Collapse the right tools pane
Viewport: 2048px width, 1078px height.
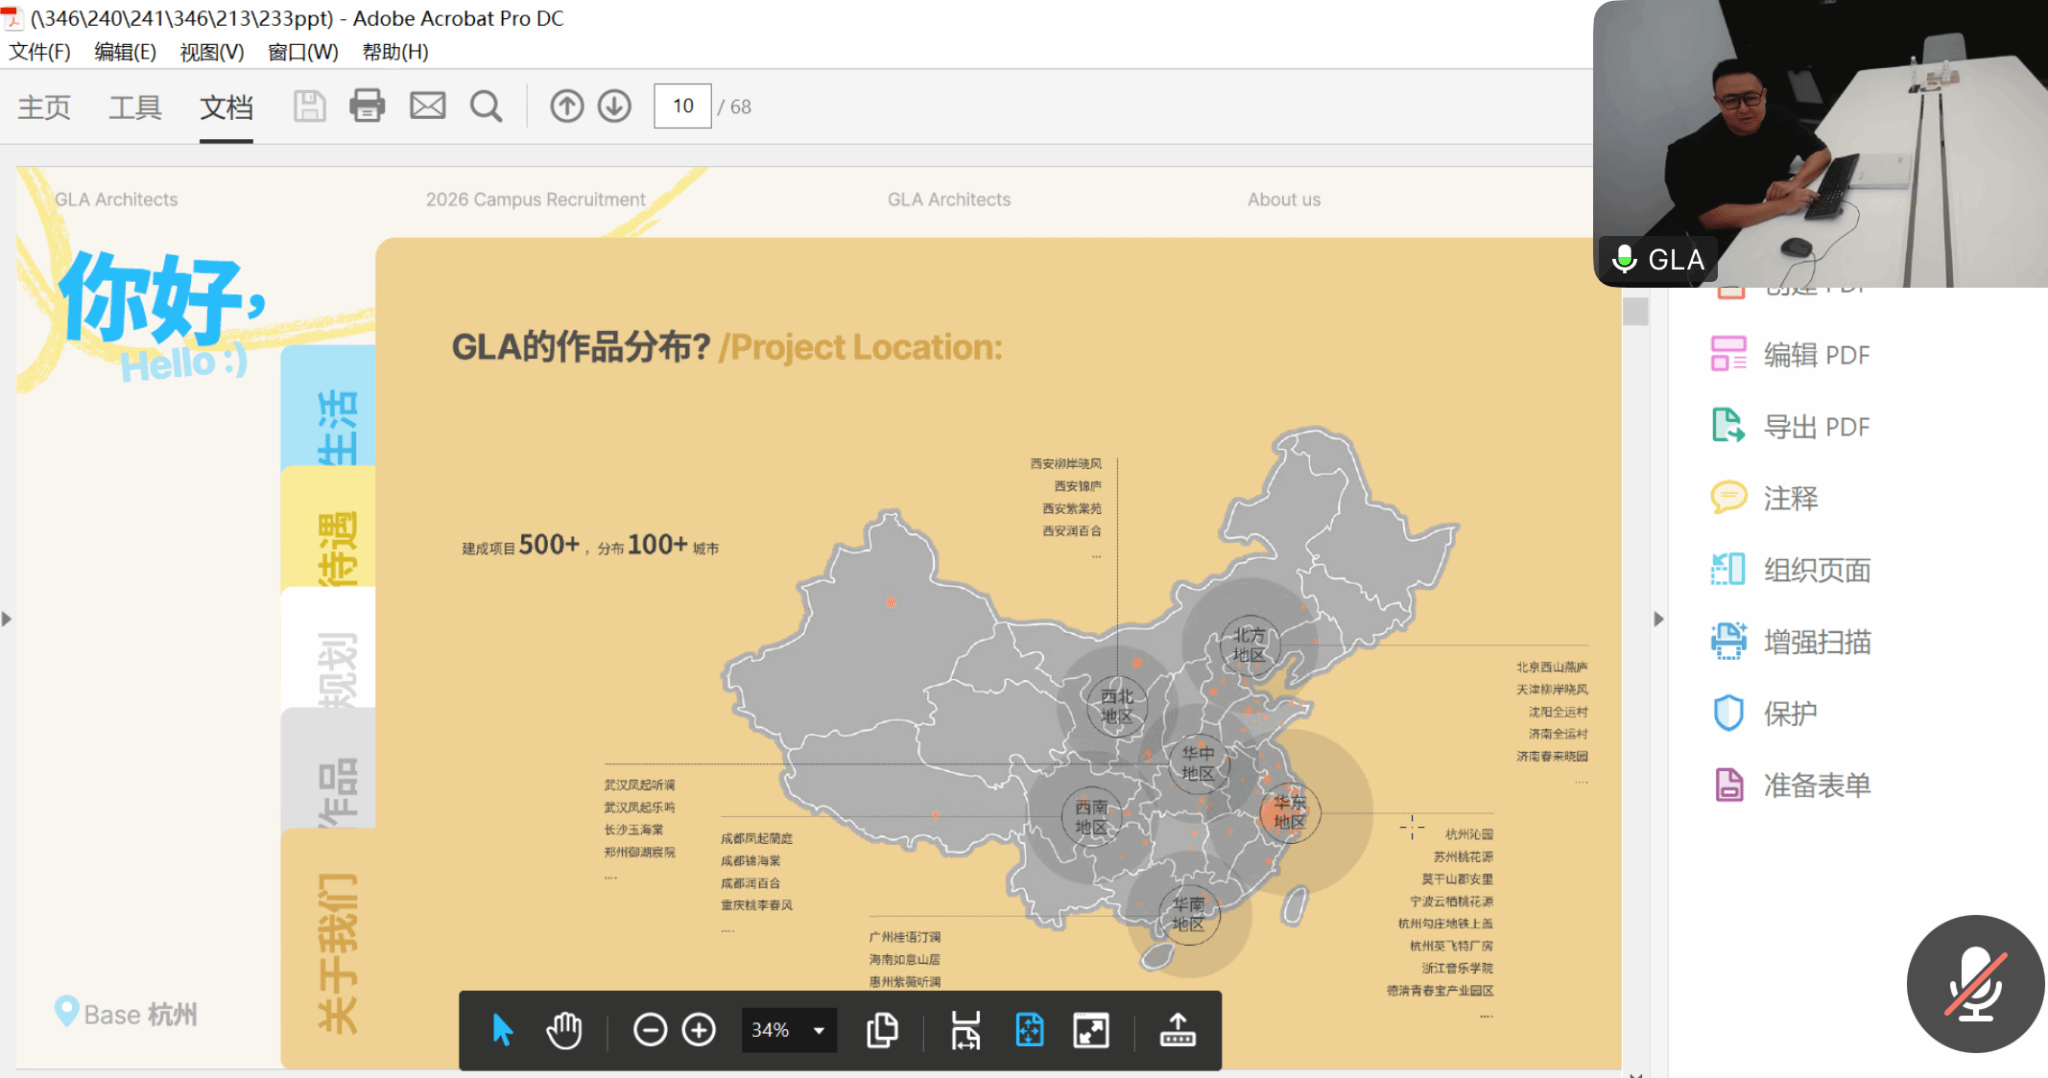coord(1658,619)
